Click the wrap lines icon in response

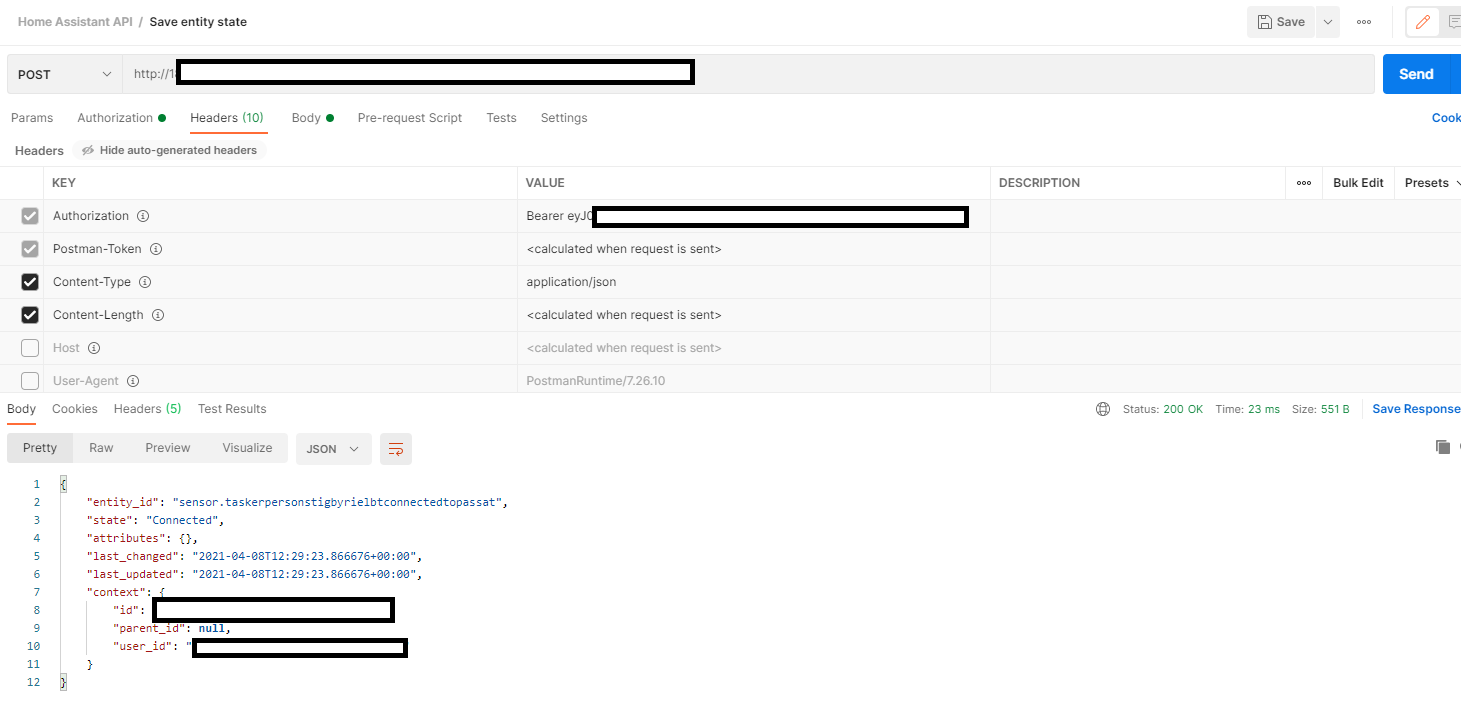[x=396, y=449]
